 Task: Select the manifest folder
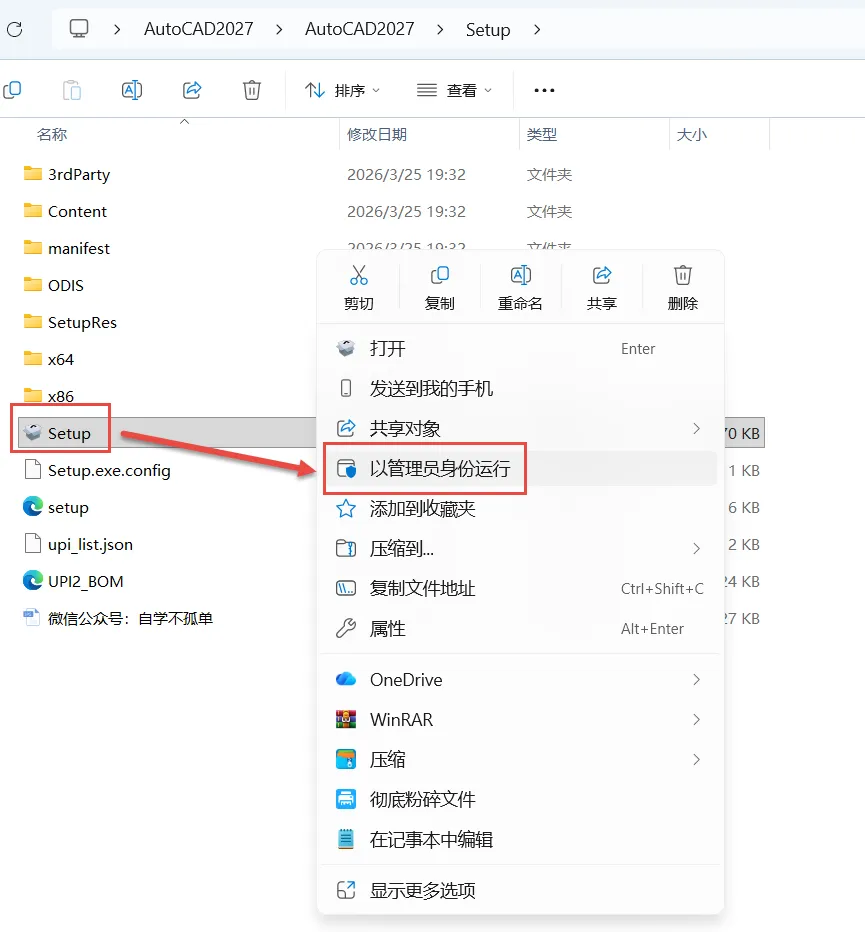click(67, 248)
